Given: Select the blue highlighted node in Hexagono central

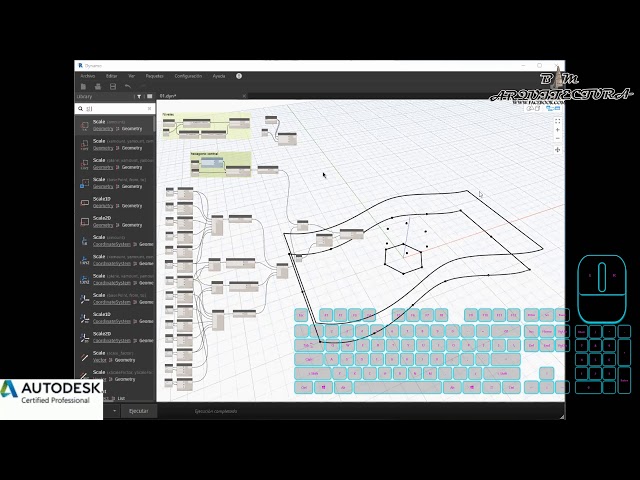Looking at the screenshot, I should click(x=212, y=163).
